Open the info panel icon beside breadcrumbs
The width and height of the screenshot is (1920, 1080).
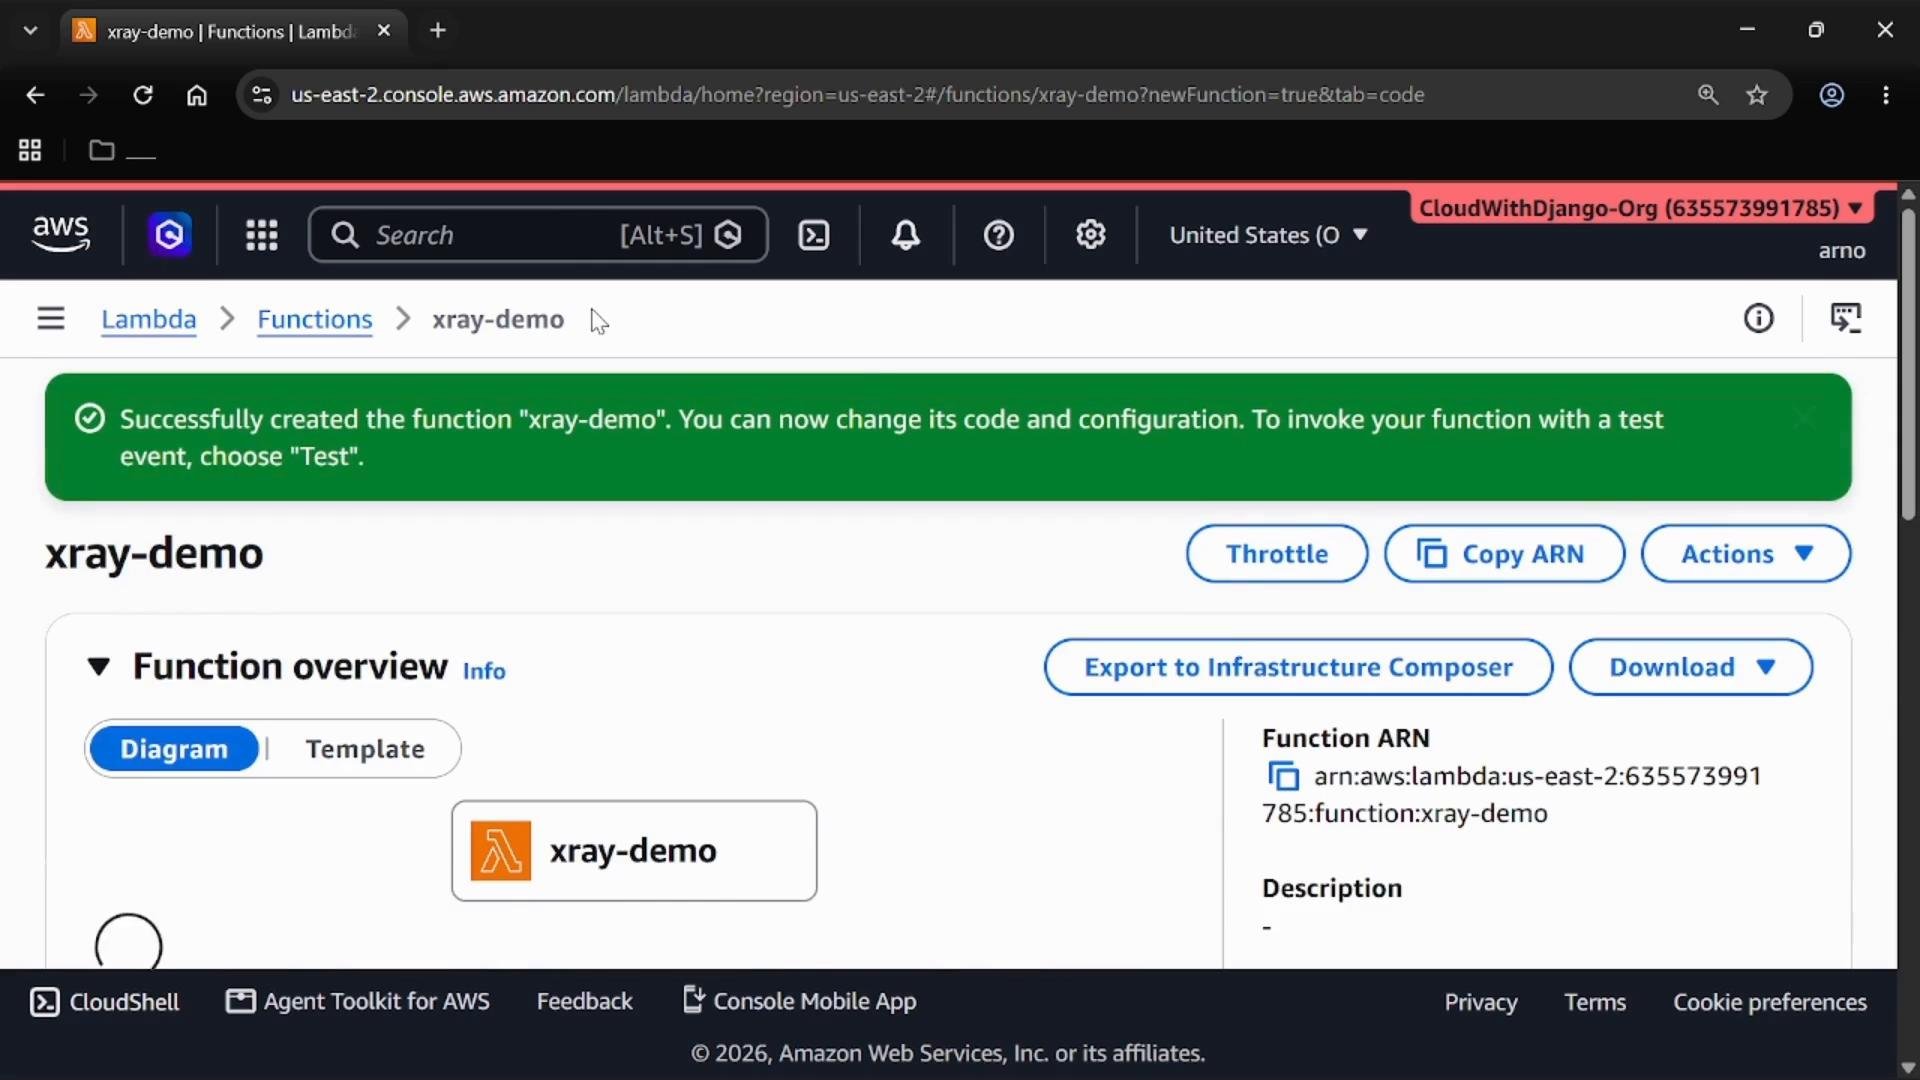pyautogui.click(x=1759, y=319)
